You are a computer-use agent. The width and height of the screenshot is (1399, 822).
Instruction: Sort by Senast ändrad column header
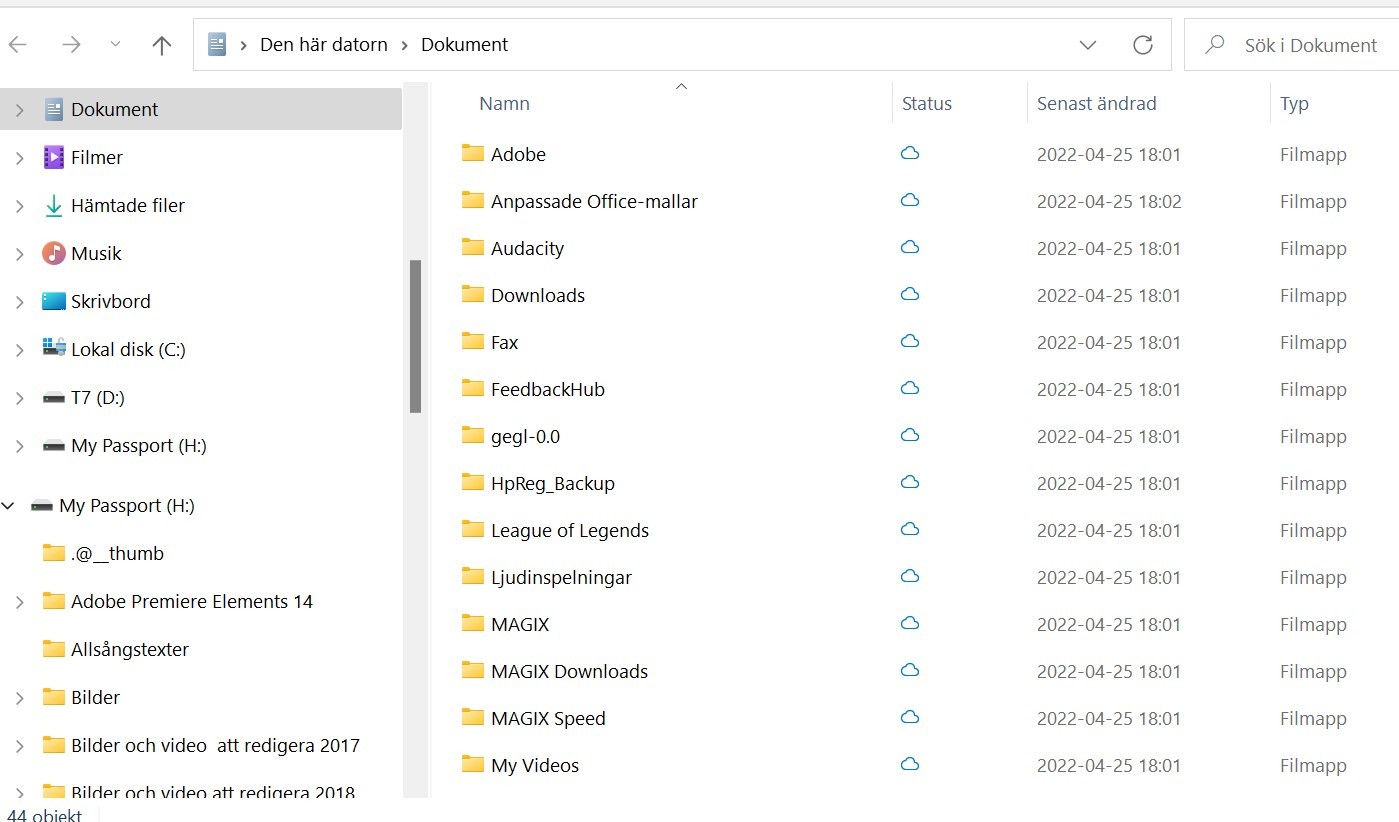[1096, 104]
